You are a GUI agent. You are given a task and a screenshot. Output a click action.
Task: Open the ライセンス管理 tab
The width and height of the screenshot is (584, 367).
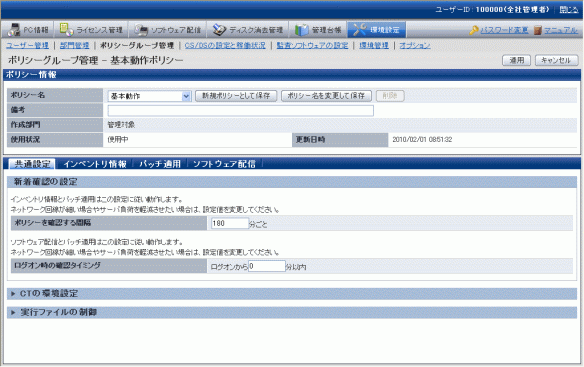pyautogui.click(x=92, y=29)
